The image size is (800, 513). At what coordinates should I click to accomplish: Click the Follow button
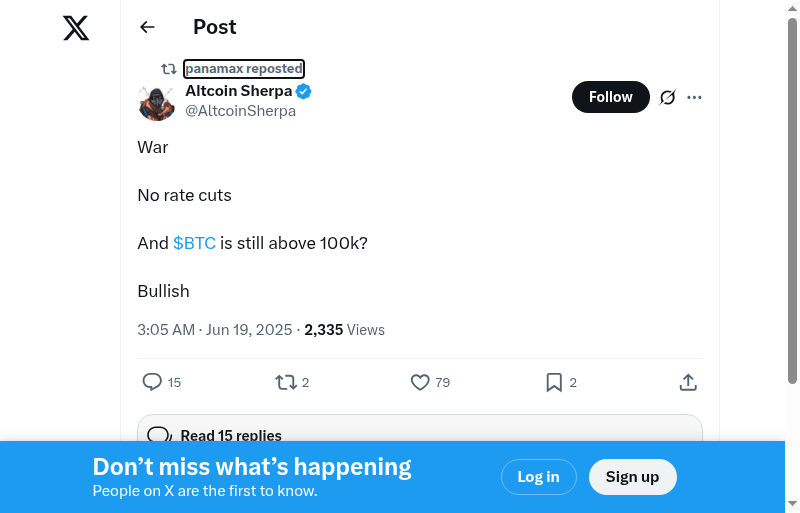point(610,97)
